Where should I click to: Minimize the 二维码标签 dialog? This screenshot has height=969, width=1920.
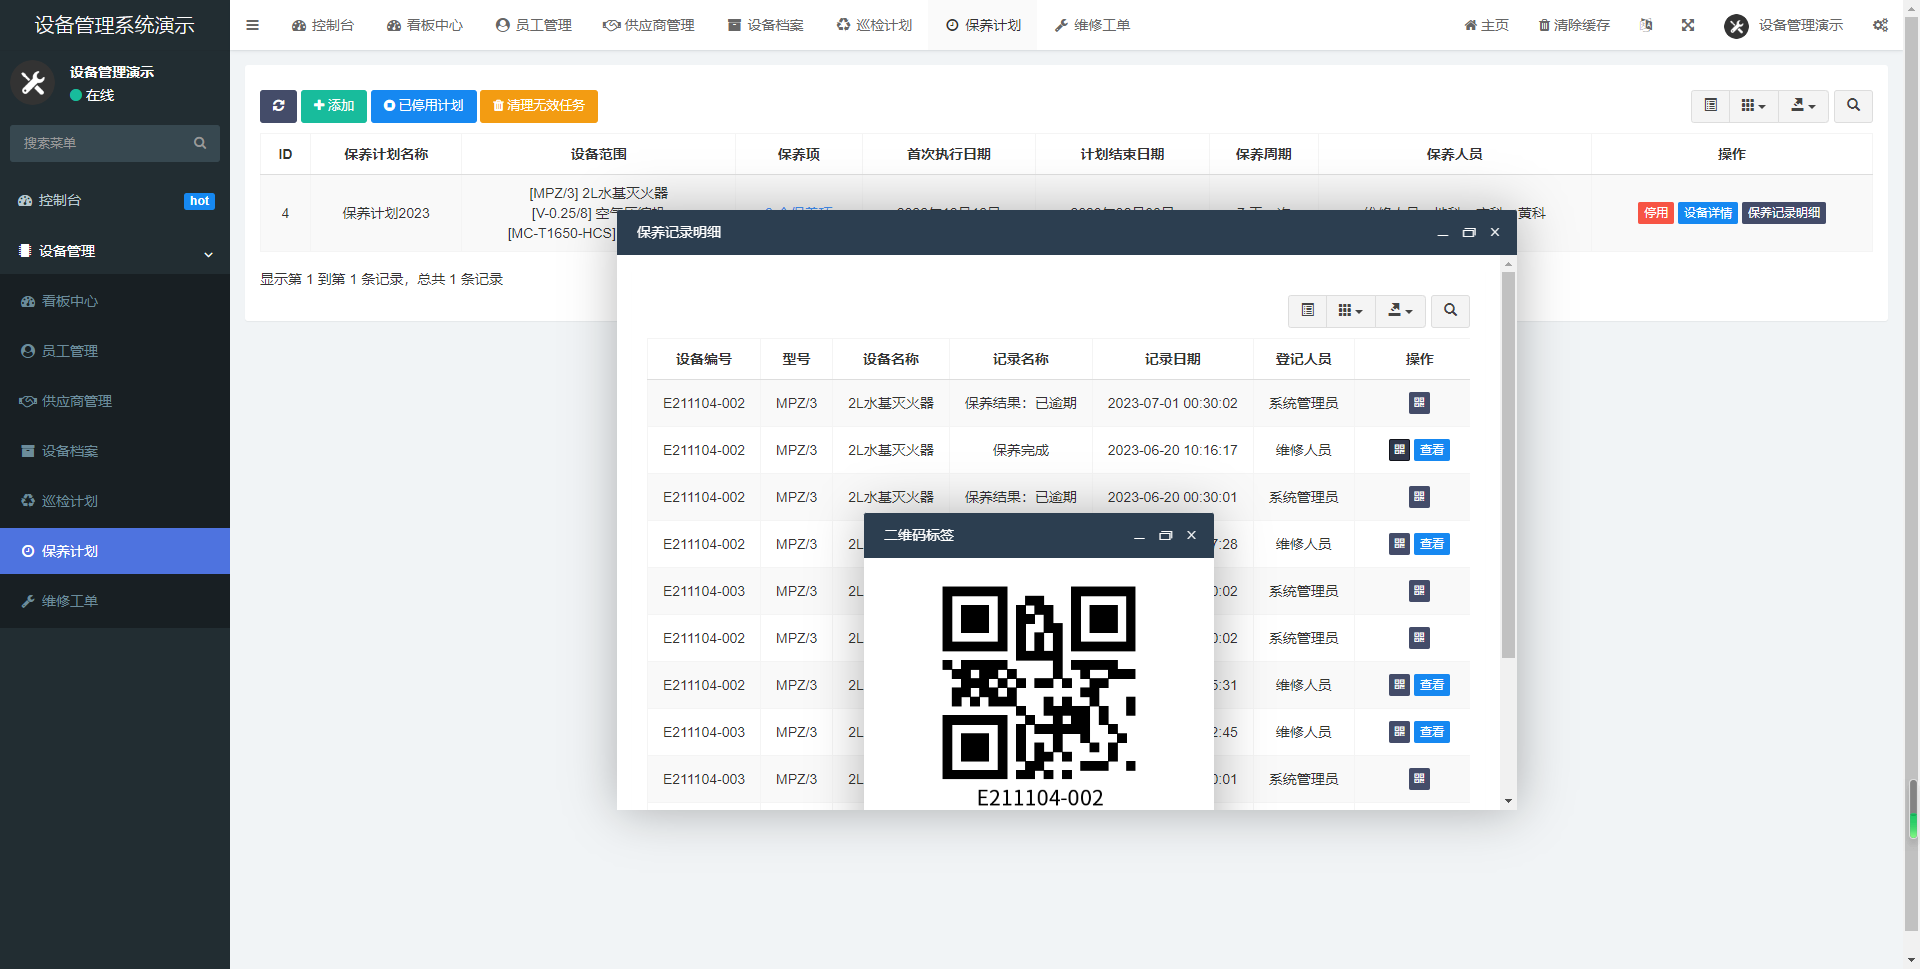tap(1139, 536)
